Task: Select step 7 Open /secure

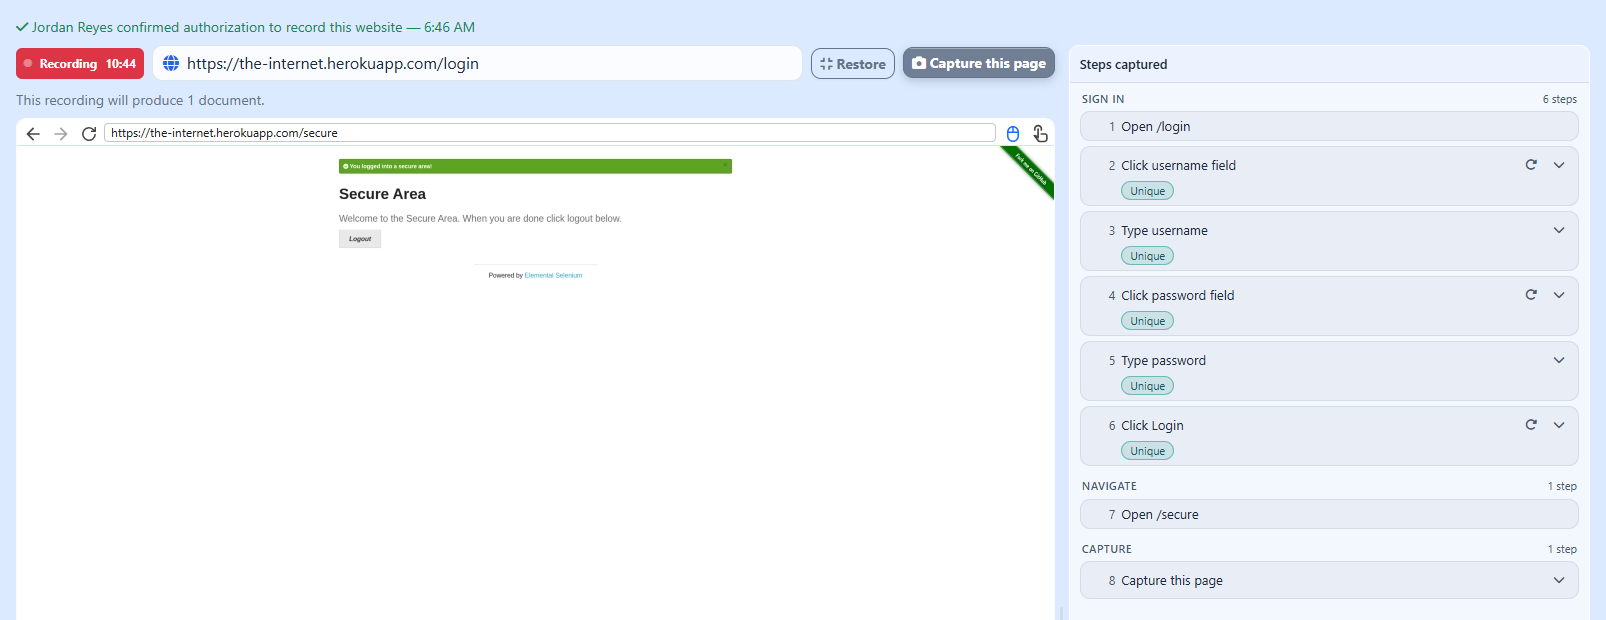Action: [1329, 514]
